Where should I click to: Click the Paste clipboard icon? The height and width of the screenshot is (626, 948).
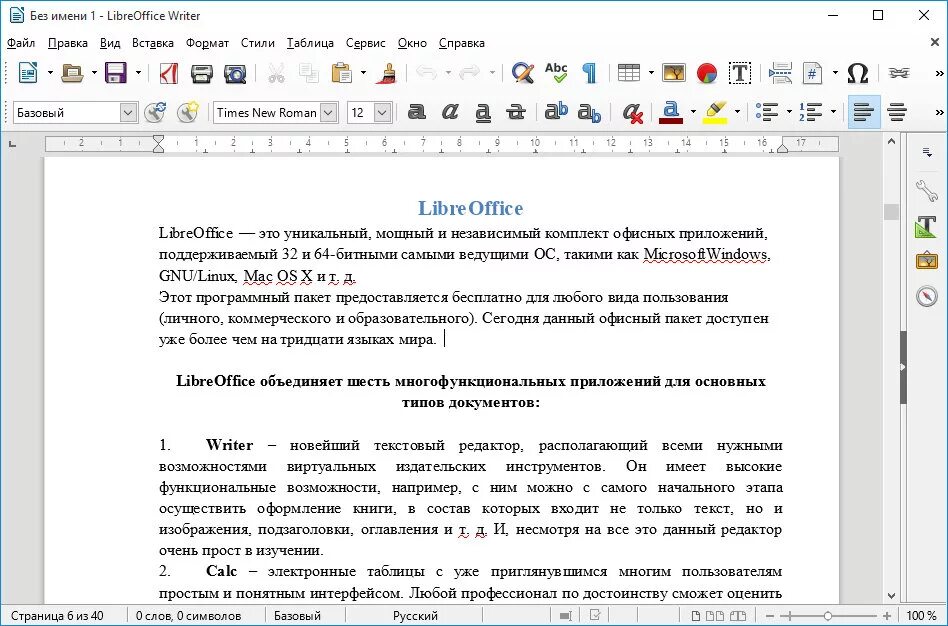coord(342,73)
